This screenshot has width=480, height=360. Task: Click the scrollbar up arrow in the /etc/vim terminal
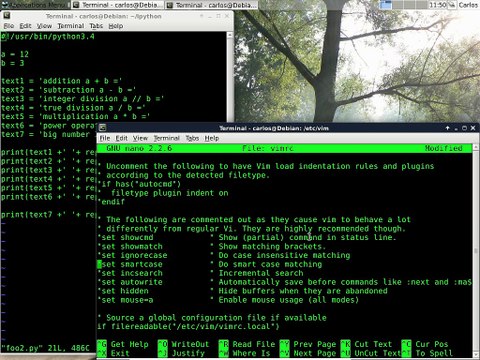476,147
